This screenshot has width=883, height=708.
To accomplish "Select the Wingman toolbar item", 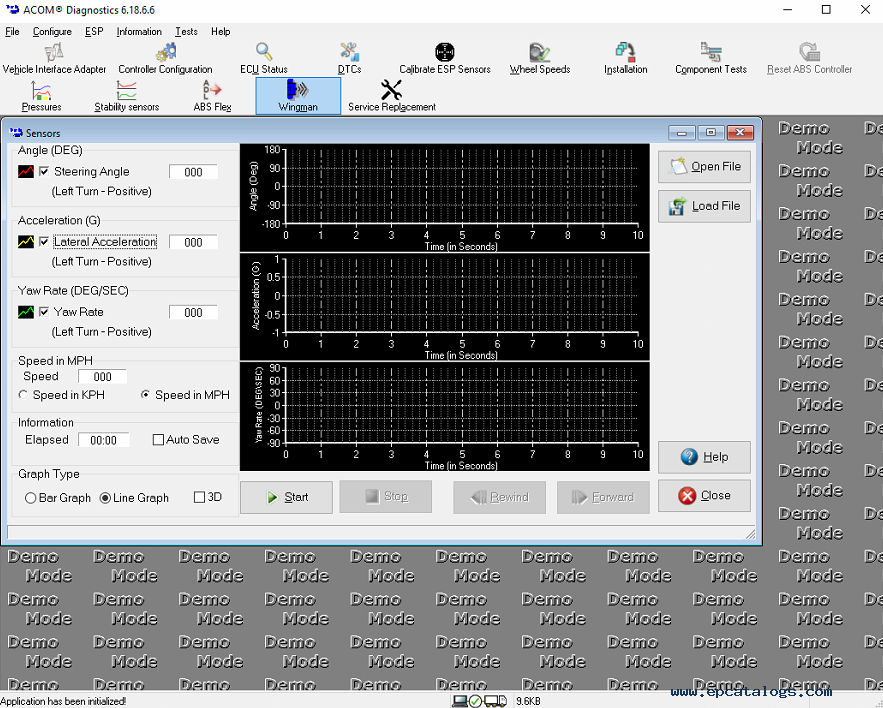I will (298, 96).
